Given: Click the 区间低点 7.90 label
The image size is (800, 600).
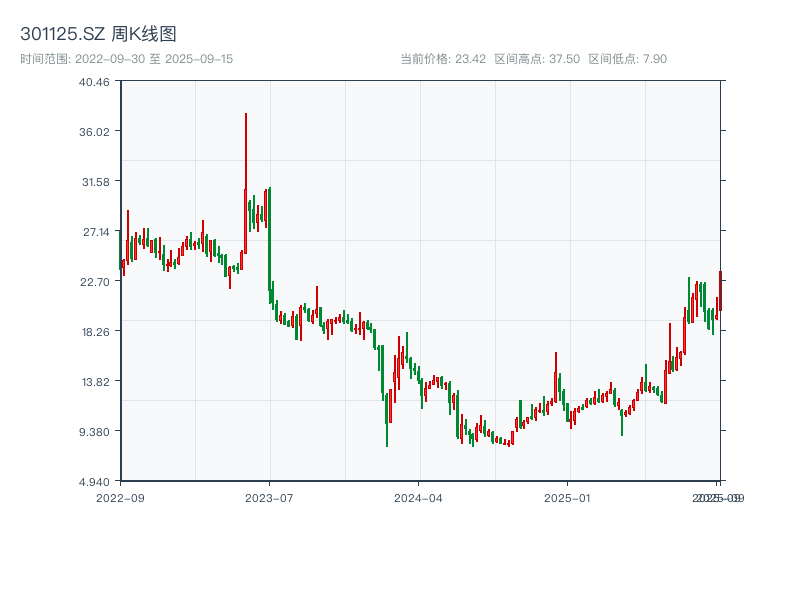Looking at the screenshot, I should pyautogui.click(x=627, y=59).
